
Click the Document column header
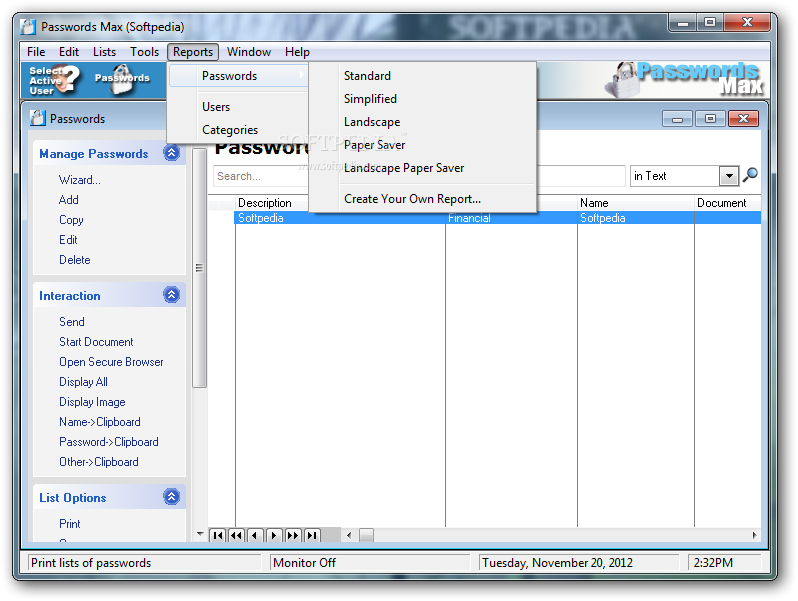[728, 203]
